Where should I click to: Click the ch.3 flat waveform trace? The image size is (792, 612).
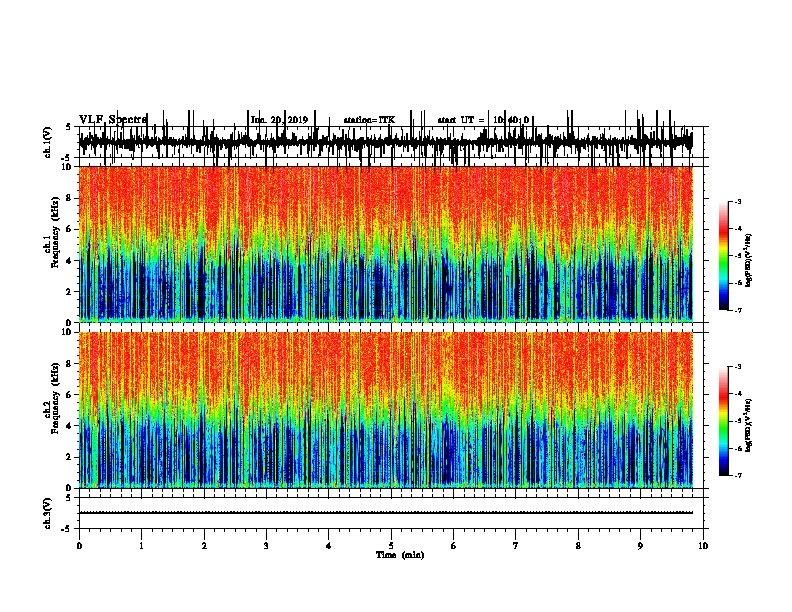point(386,513)
